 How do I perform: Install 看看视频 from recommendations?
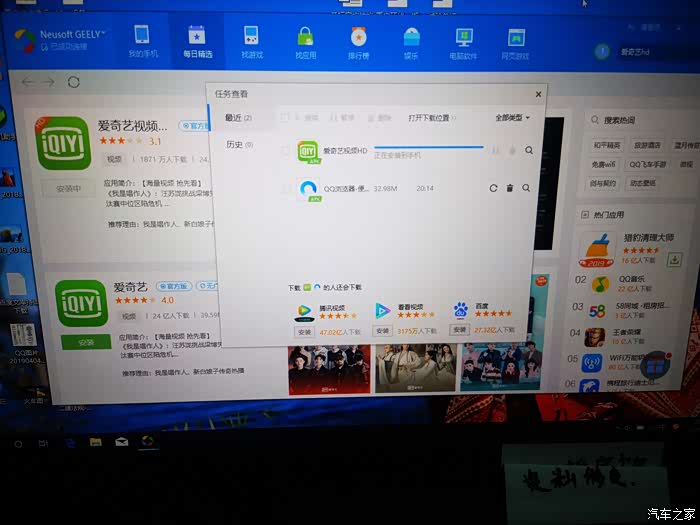pos(383,331)
